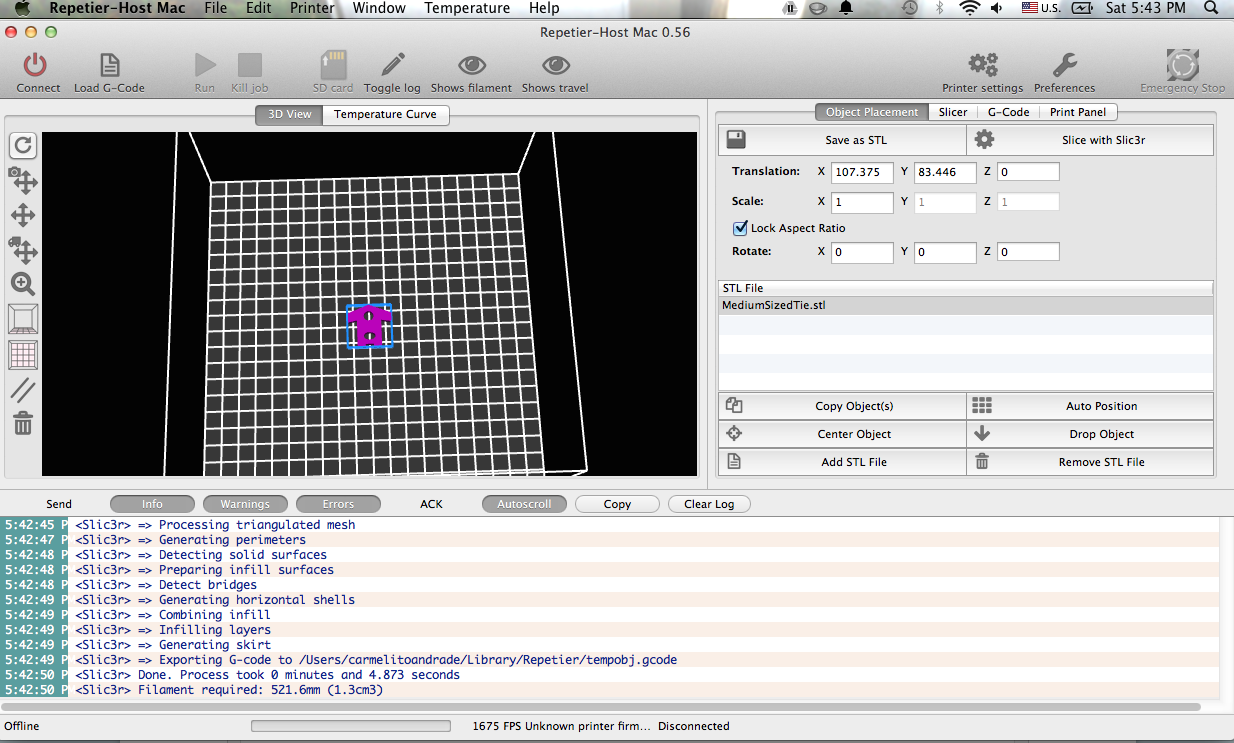Screen dimensions: 1234x743
Task: Open Printer settings gears icon
Action: point(983,66)
